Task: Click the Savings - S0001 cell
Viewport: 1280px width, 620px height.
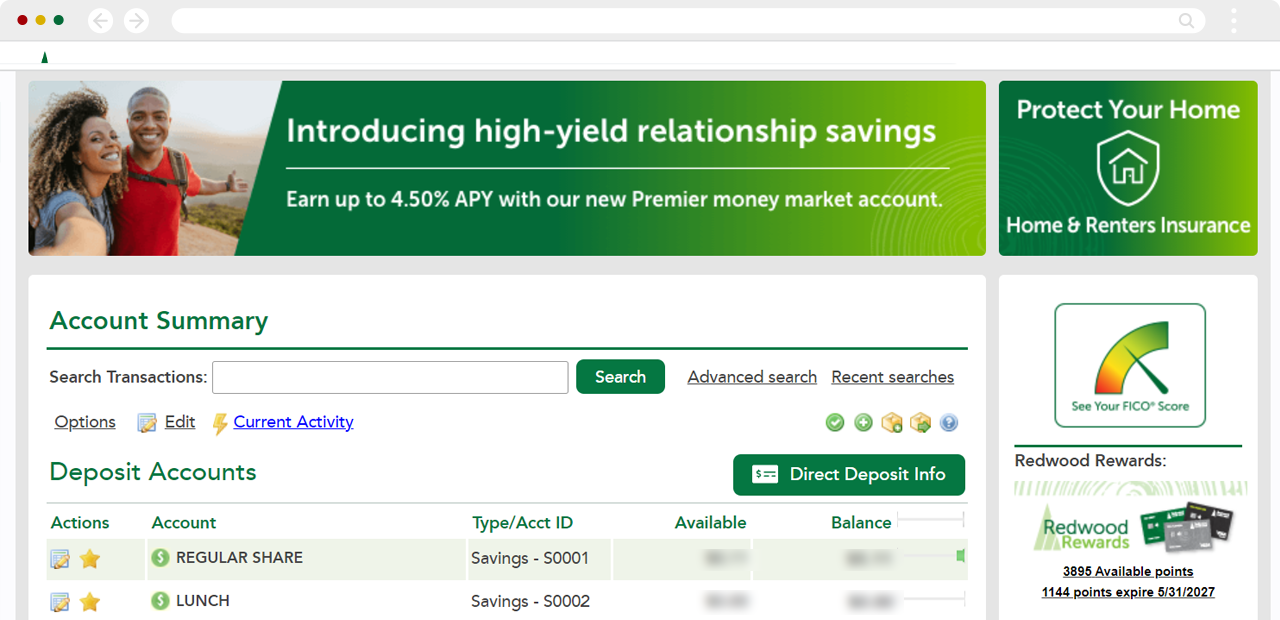Action: click(x=530, y=559)
